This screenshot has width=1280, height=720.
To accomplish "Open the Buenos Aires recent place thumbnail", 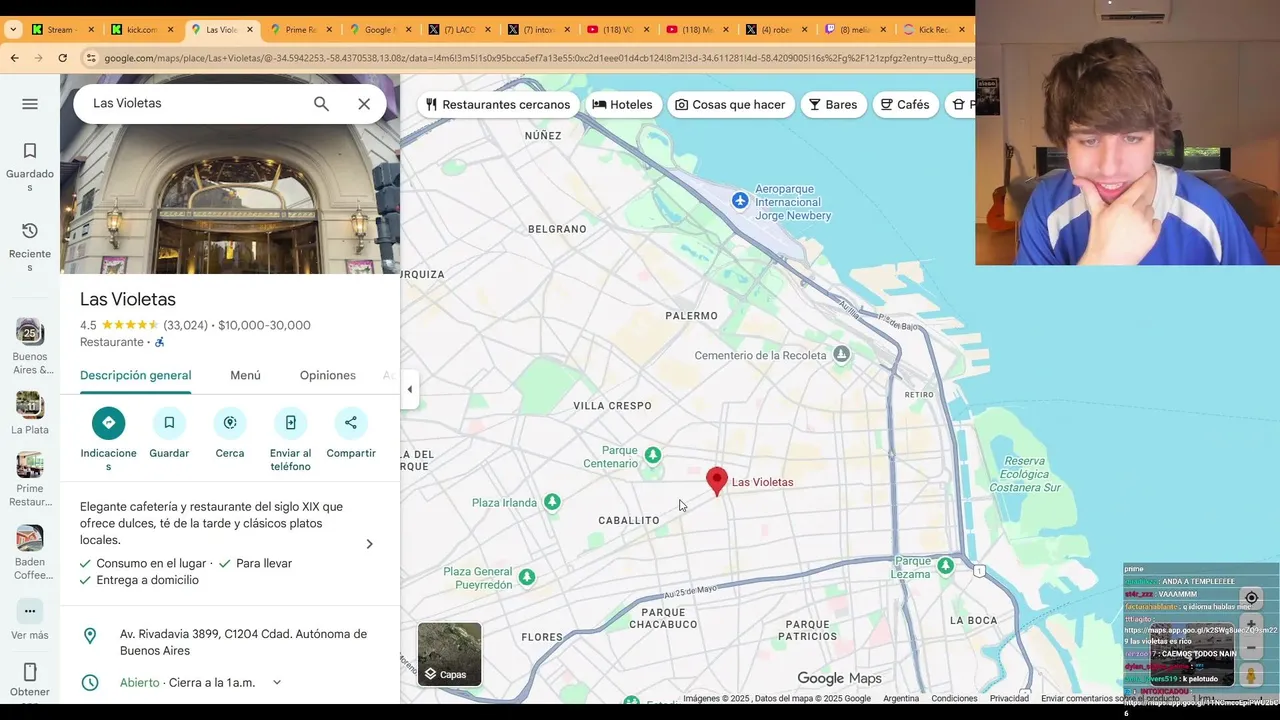I will 30,331.
